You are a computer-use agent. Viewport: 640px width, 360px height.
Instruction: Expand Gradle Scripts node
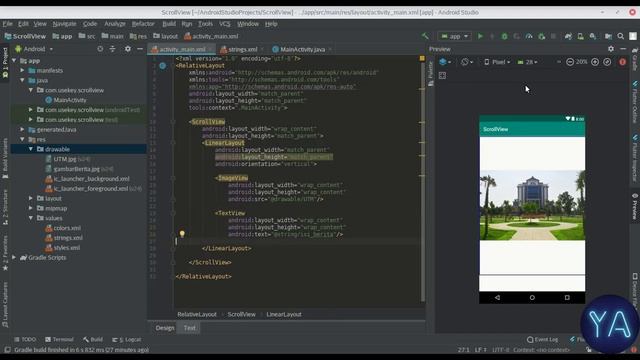(14, 258)
